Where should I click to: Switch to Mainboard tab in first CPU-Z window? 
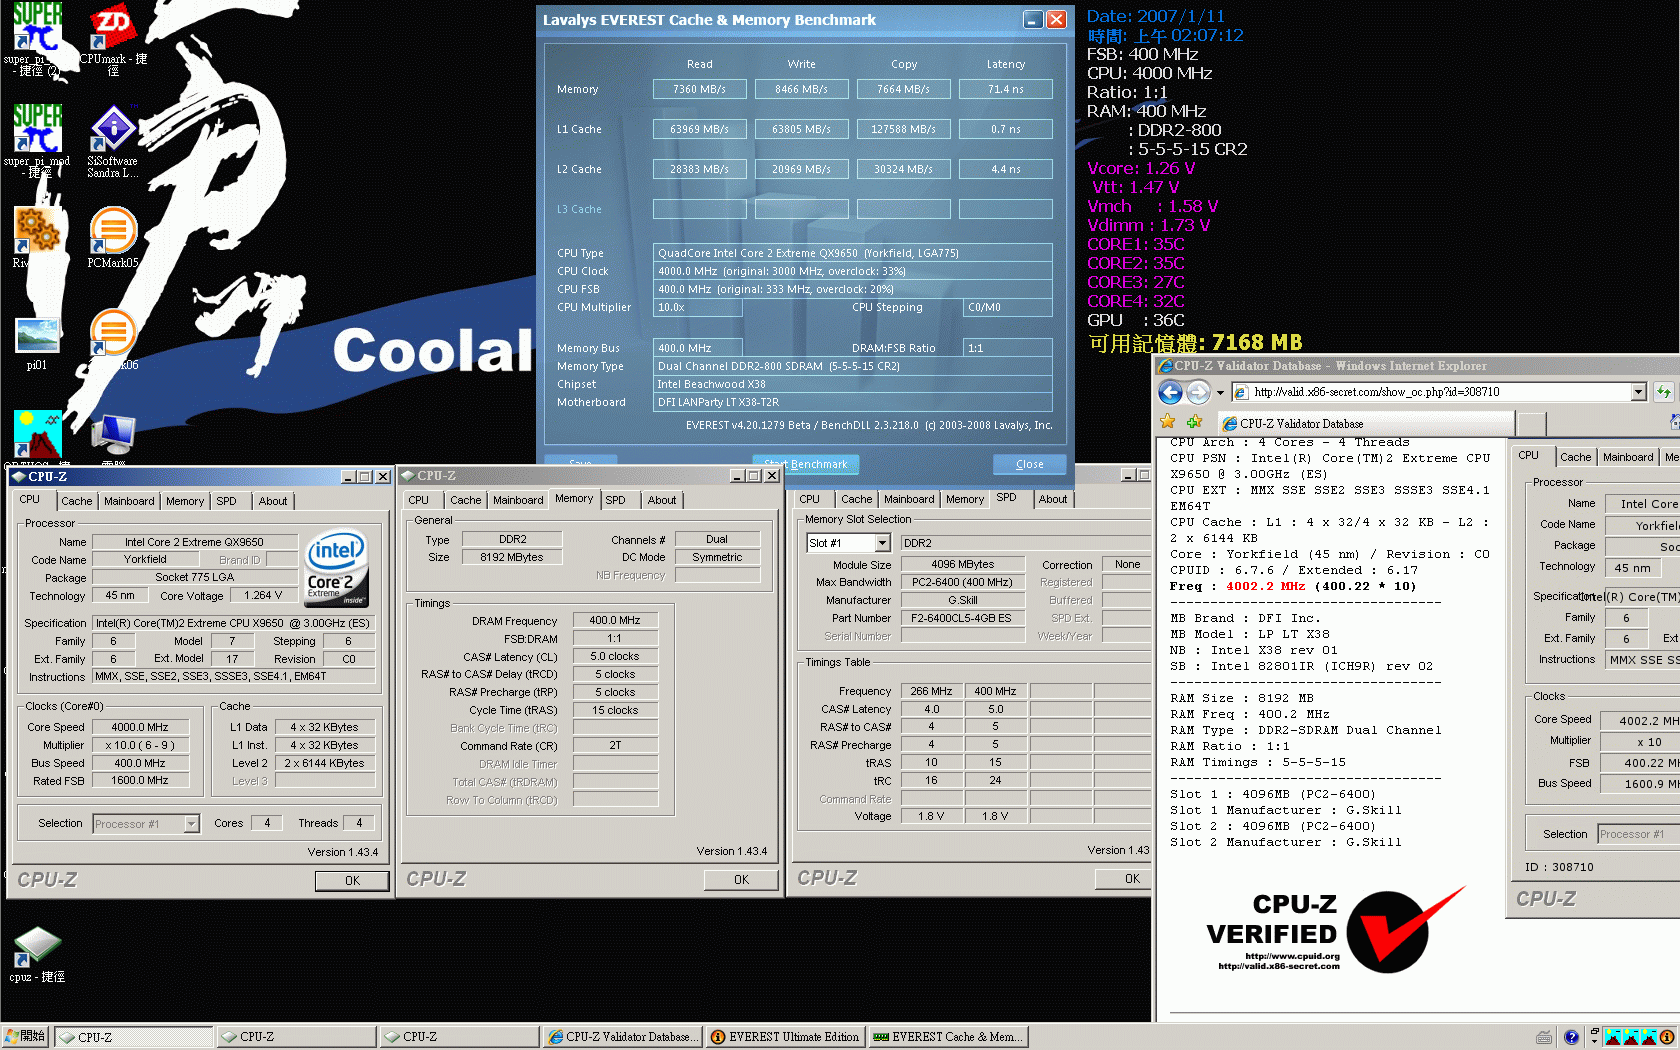tap(129, 501)
